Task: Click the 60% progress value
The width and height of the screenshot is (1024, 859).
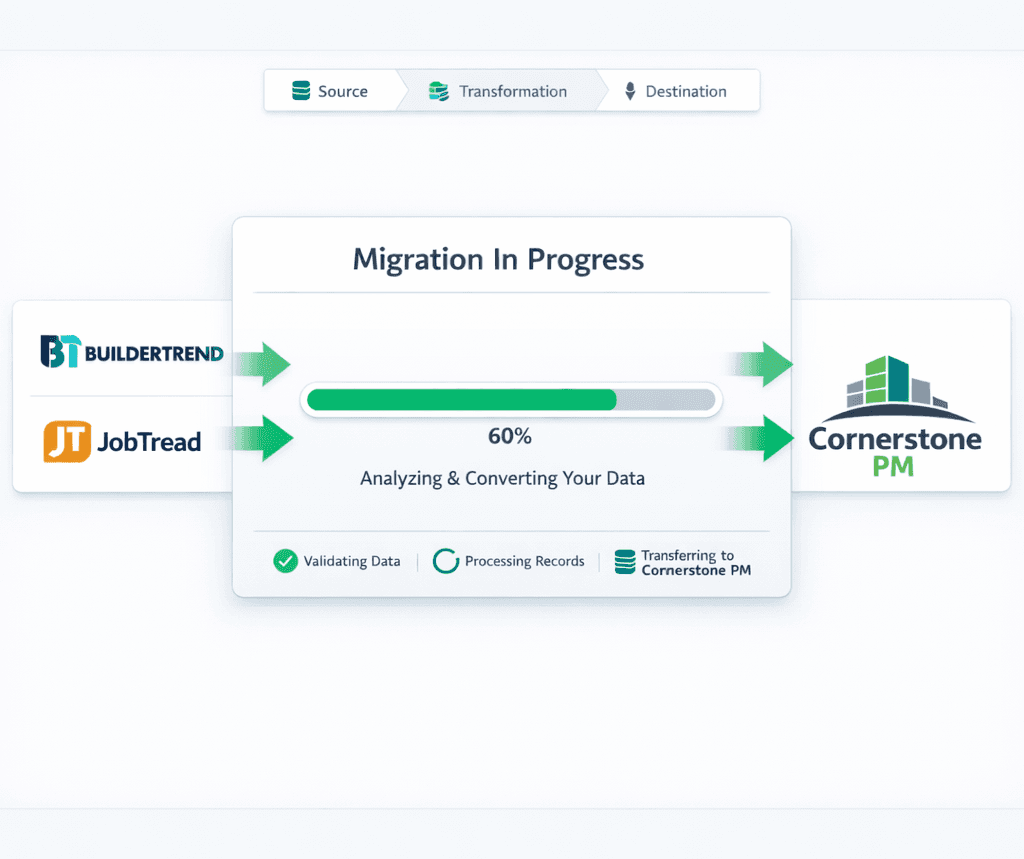Action: 510,436
